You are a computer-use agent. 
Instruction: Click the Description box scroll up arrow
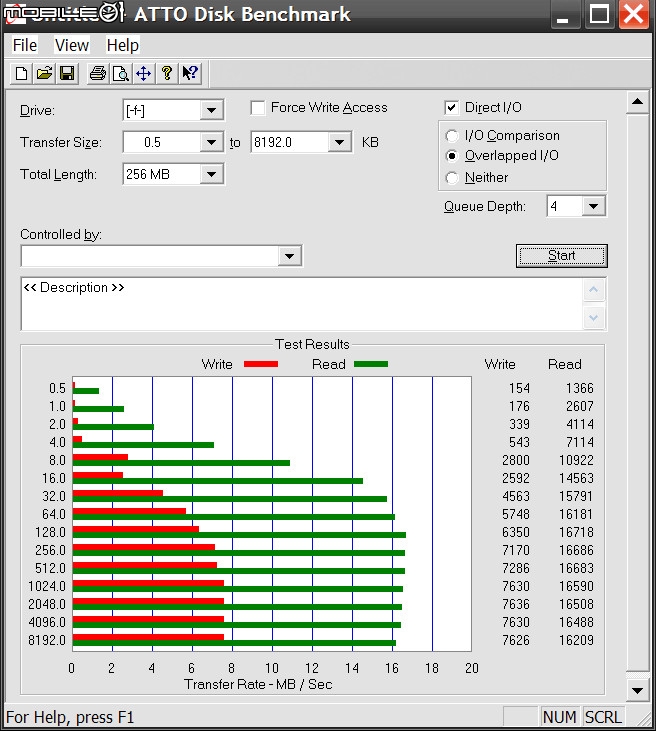tap(594, 290)
